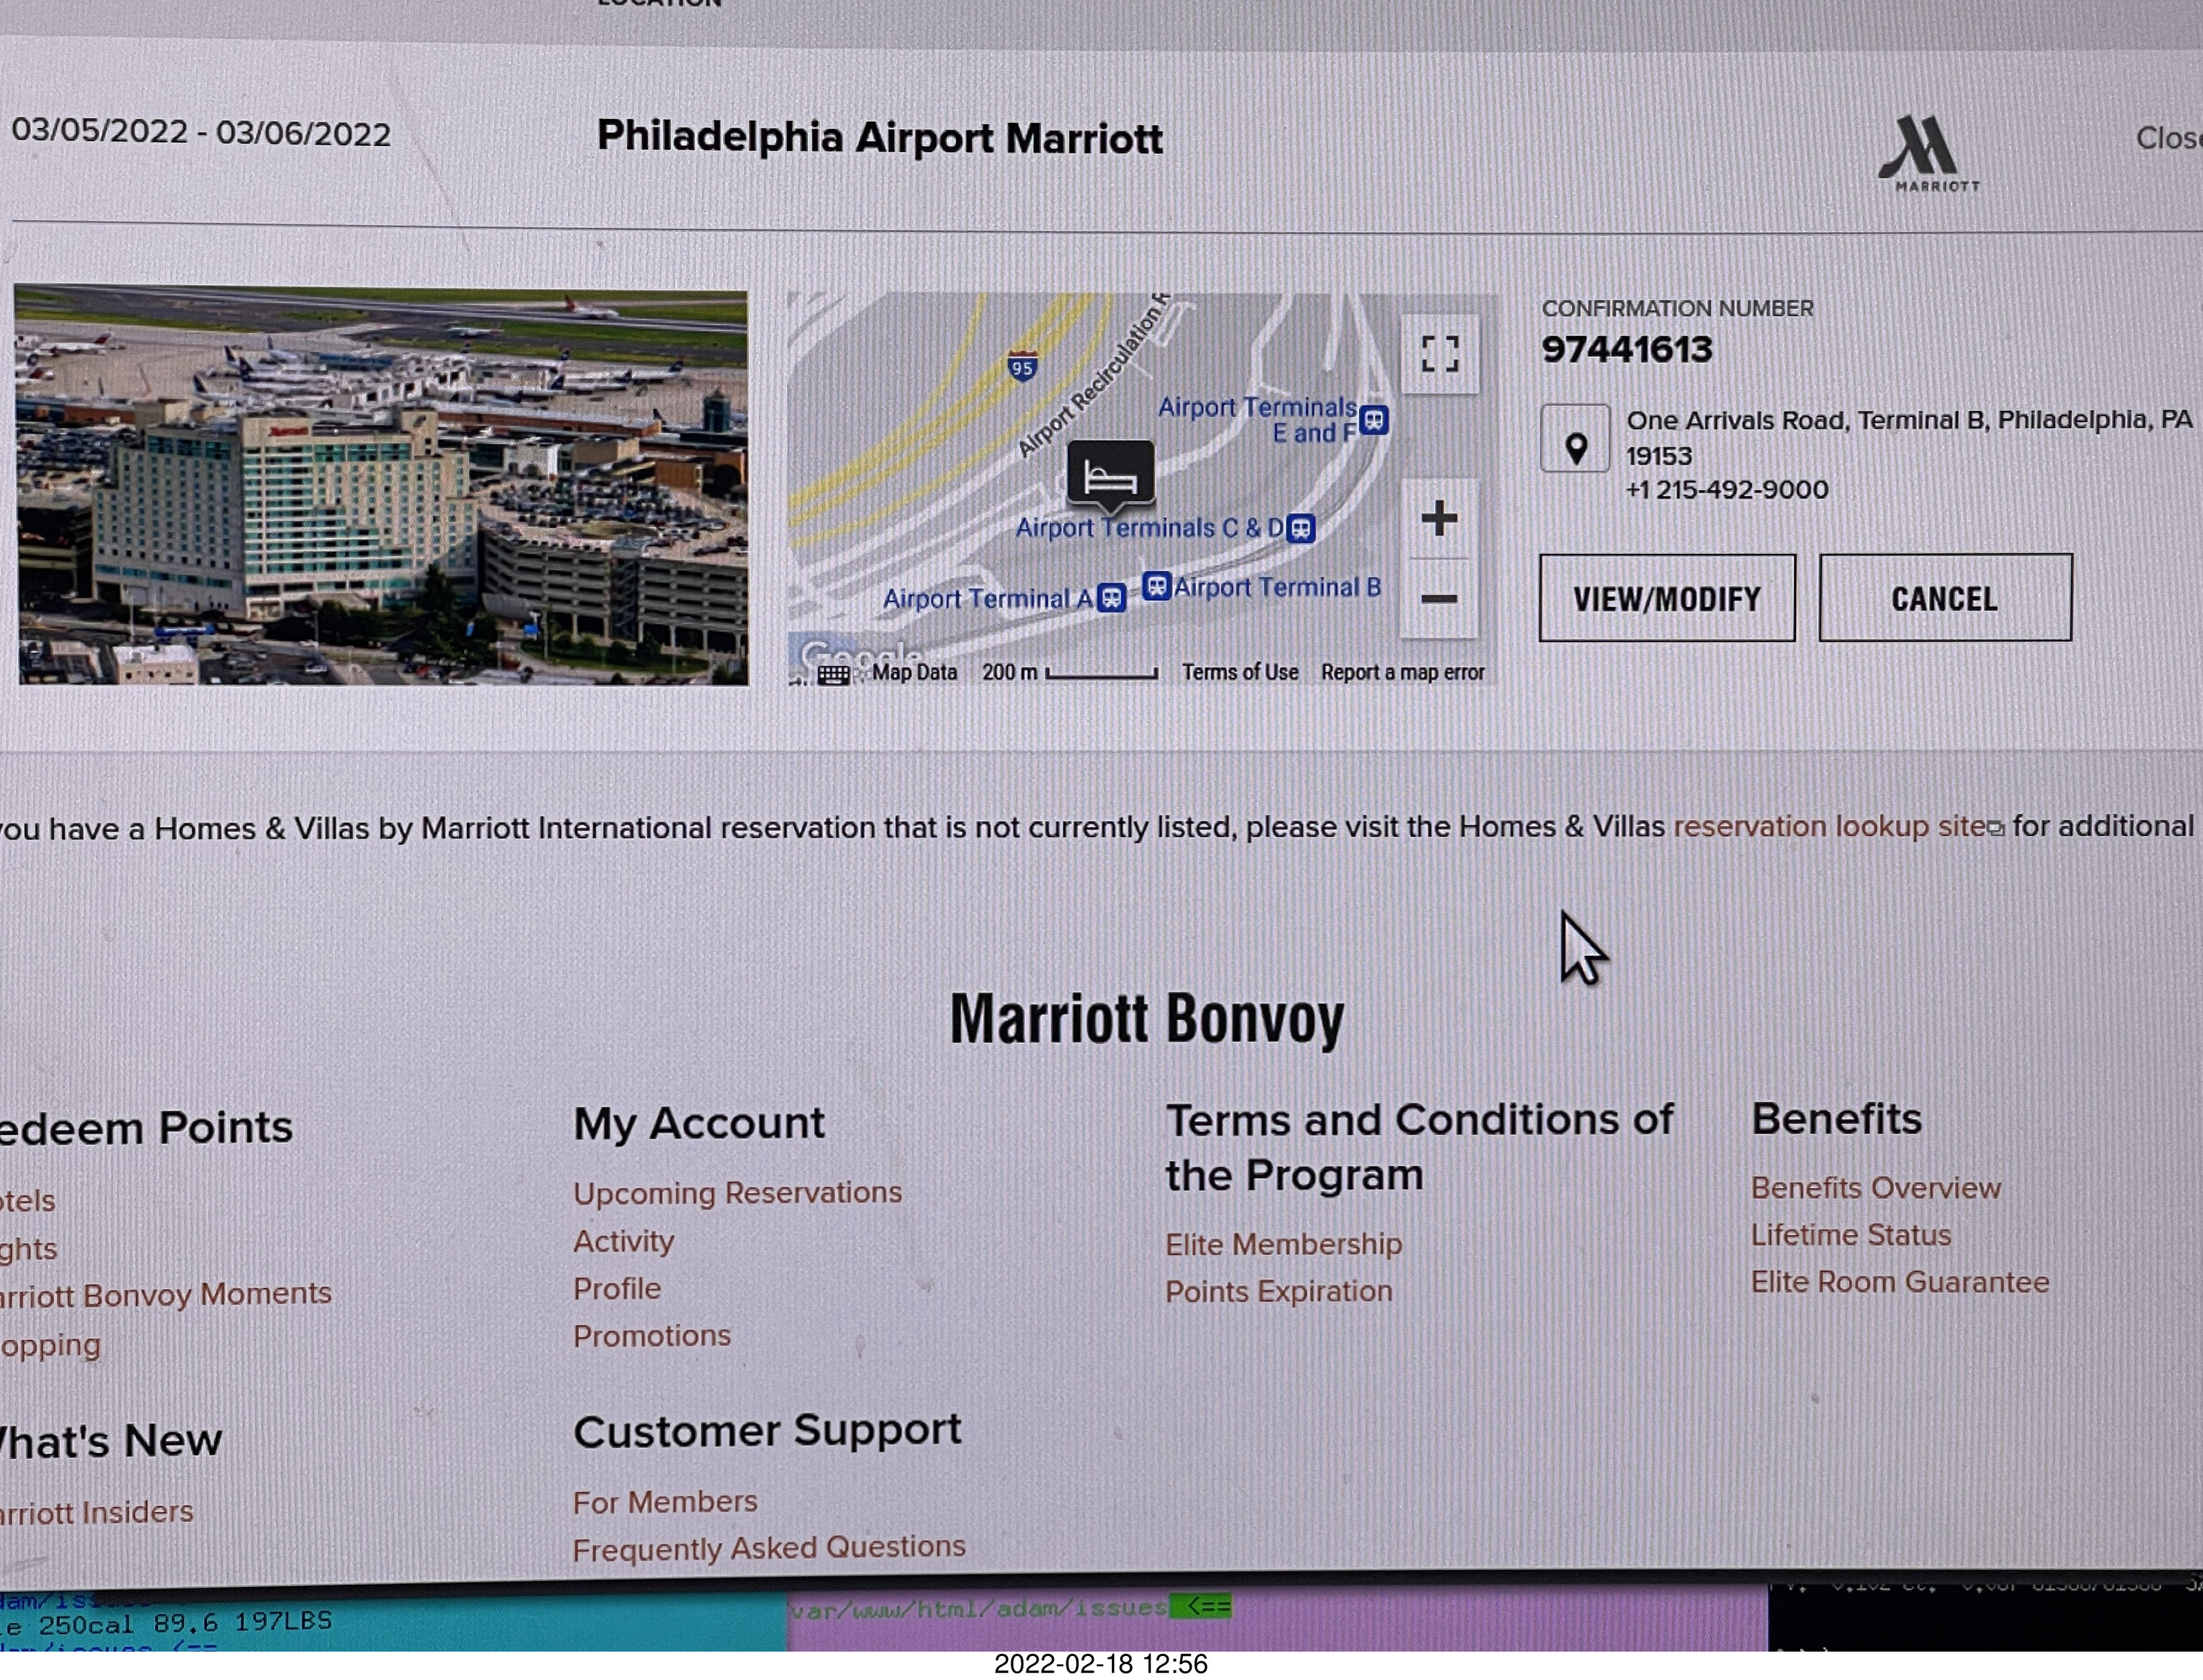Zoom in on the map with plus icon
This screenshot has width=2203, height=1680.
[1439, 518]
